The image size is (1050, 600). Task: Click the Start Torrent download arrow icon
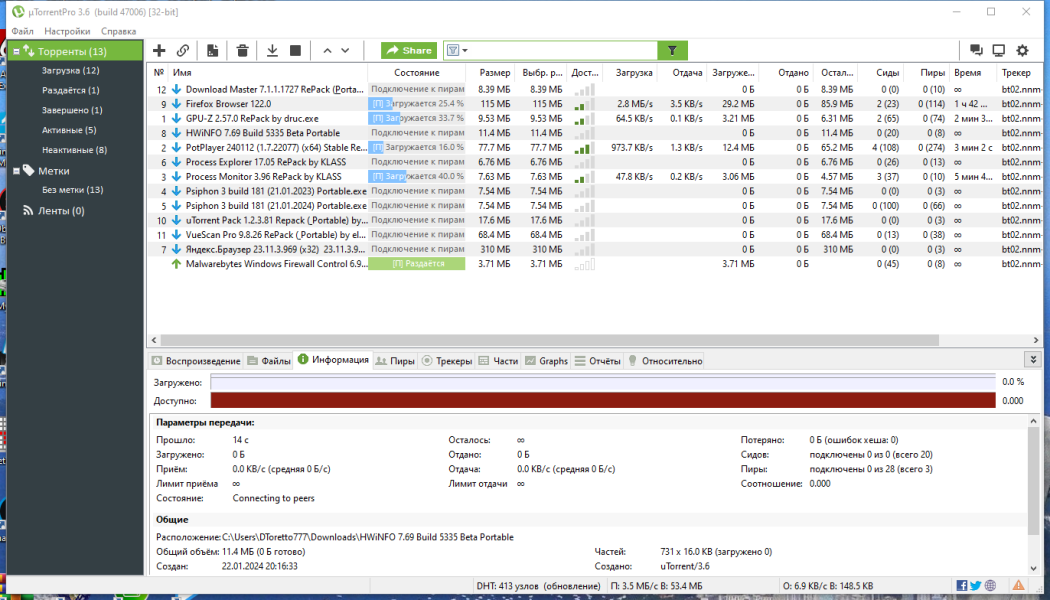[273, 50]
